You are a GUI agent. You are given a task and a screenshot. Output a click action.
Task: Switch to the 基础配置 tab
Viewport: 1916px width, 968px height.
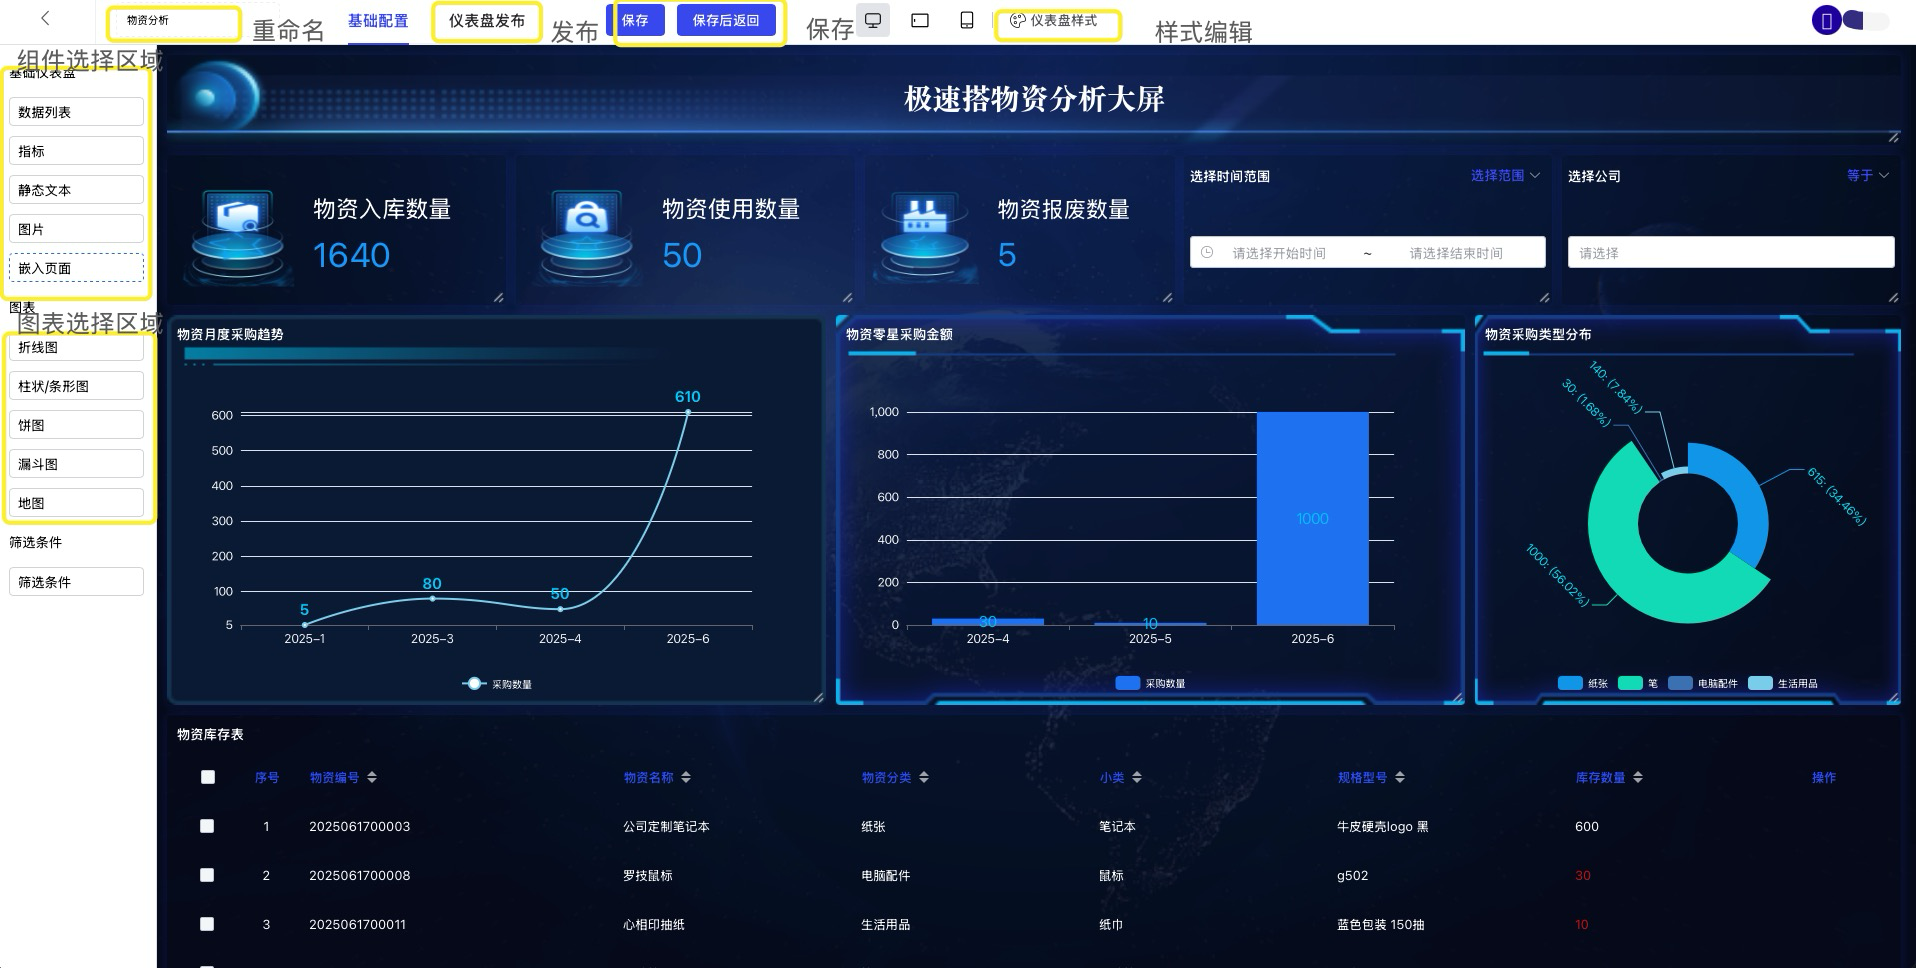click(x=378, y=21)
